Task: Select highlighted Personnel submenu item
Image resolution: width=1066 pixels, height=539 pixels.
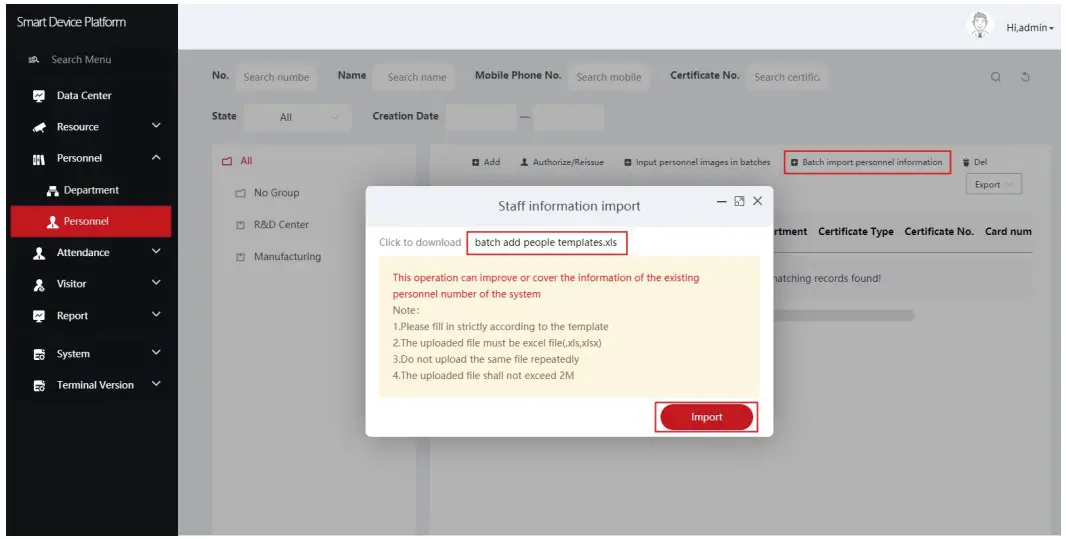Action: click(90, 222)
